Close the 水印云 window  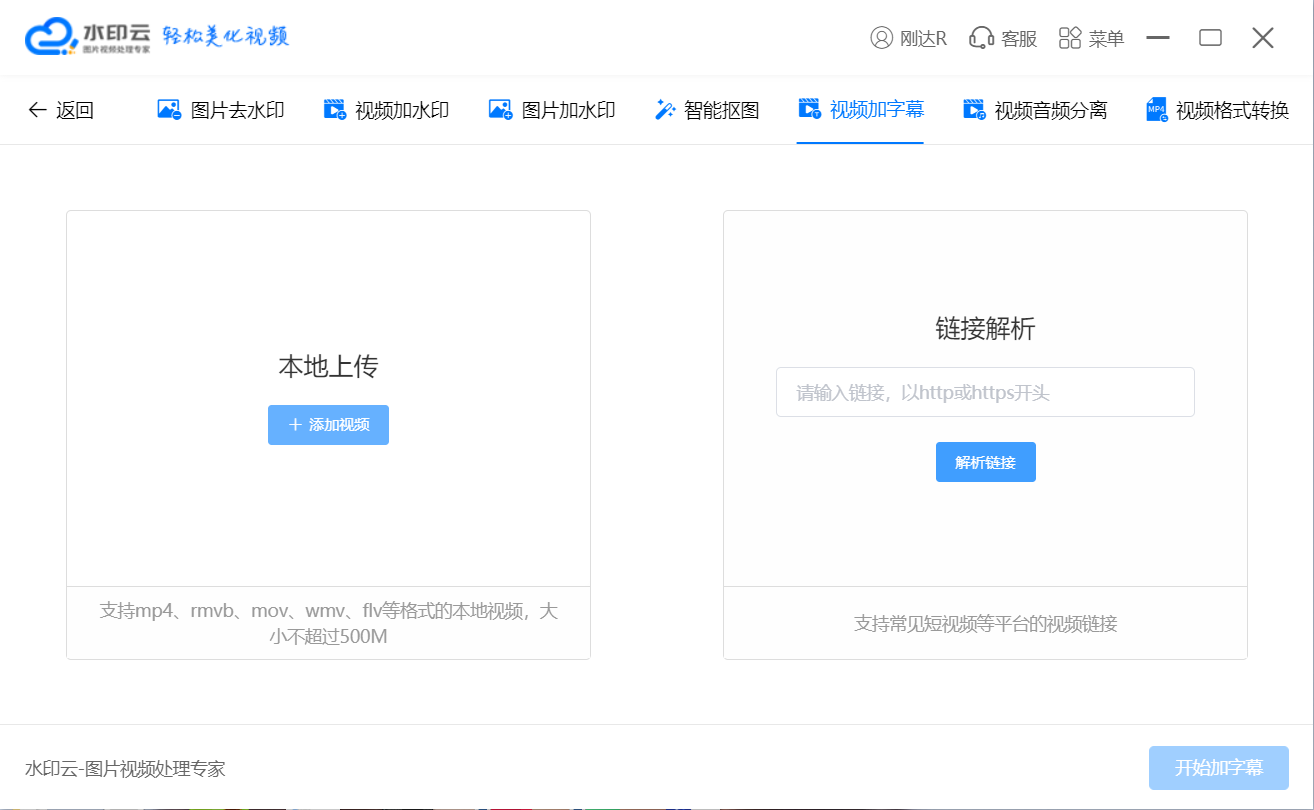pyautogui.click(x=1263, y=38)
